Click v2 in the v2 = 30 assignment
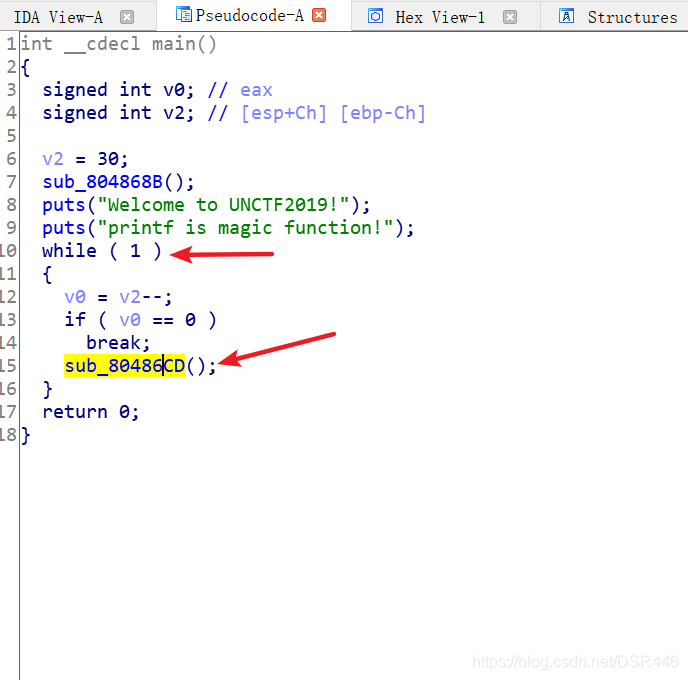 coord(53,159)
